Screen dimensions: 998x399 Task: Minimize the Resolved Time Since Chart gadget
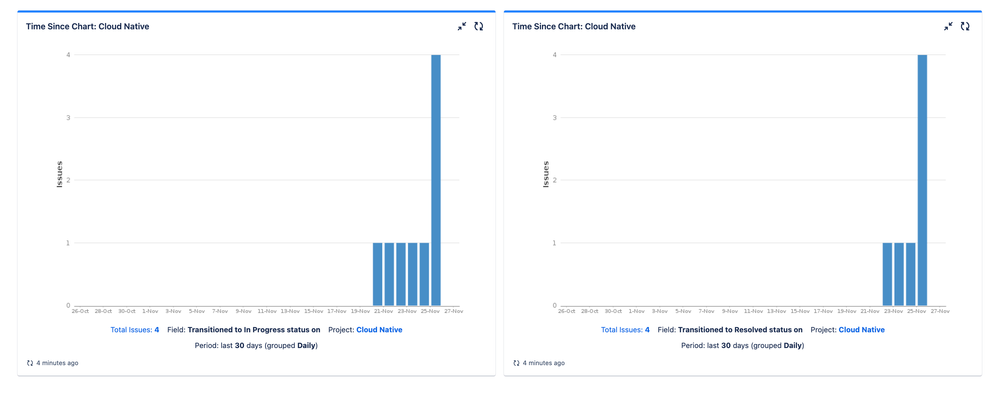(948, 26)
